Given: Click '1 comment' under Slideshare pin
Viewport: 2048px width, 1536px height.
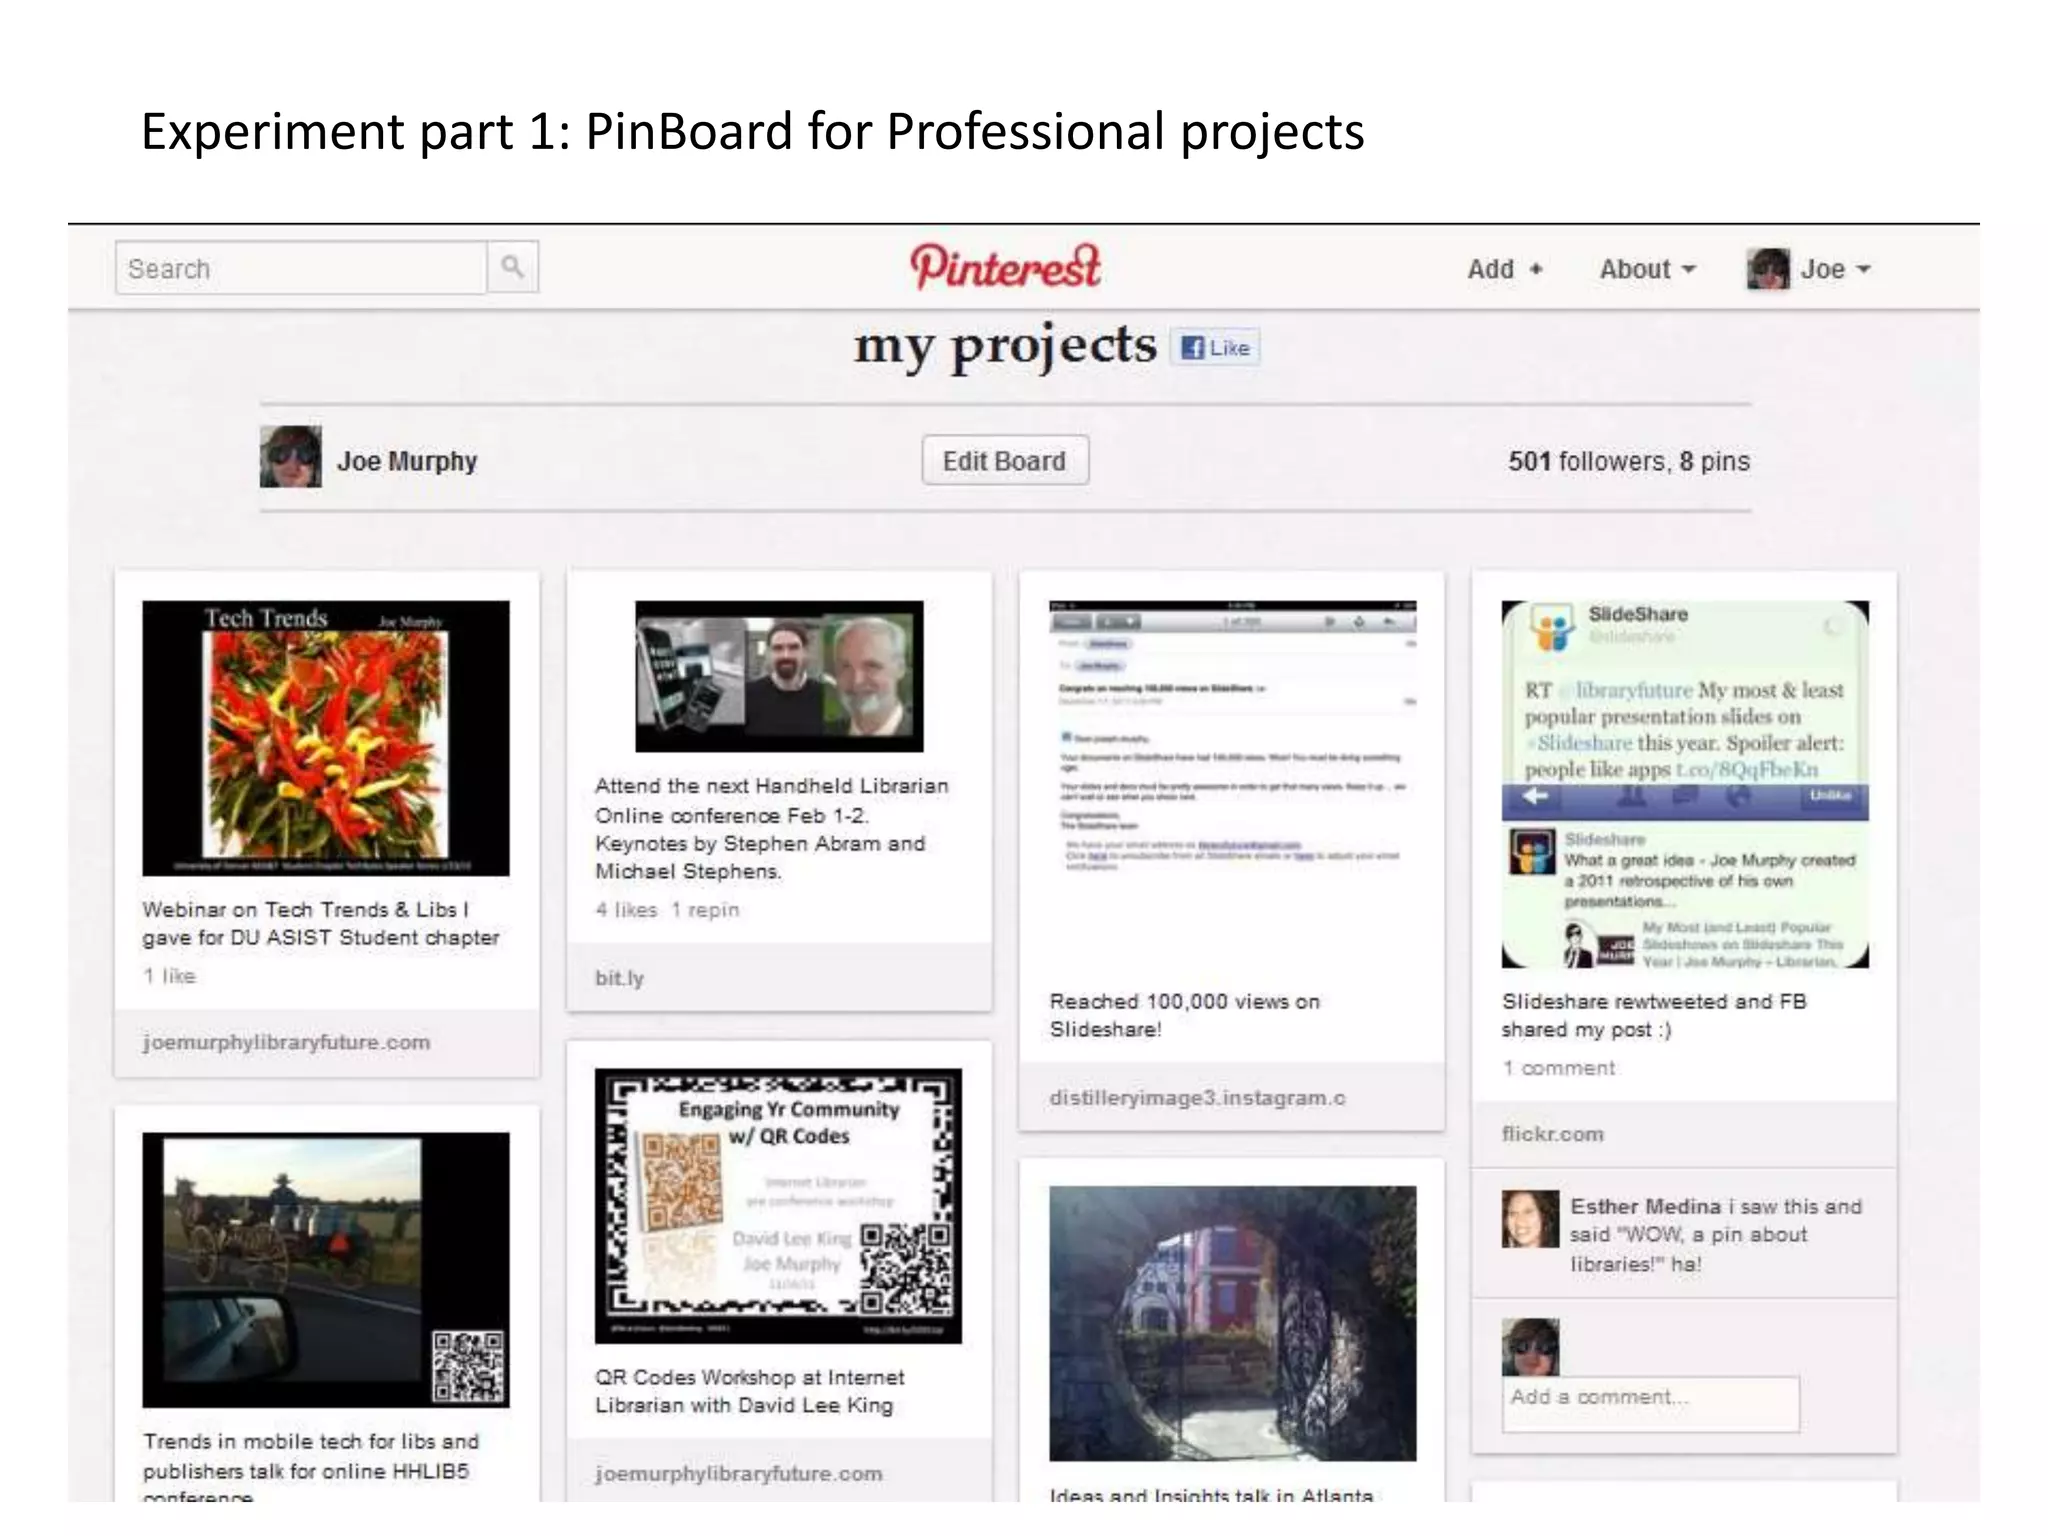Looking at the screenshot, I should click(x=1558, y=1068).
